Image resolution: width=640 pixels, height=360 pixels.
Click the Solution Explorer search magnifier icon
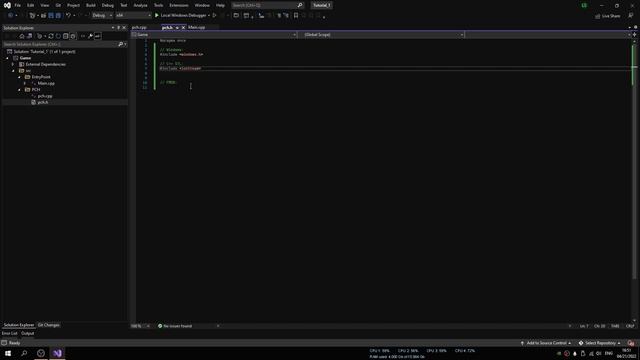point(120,44)
